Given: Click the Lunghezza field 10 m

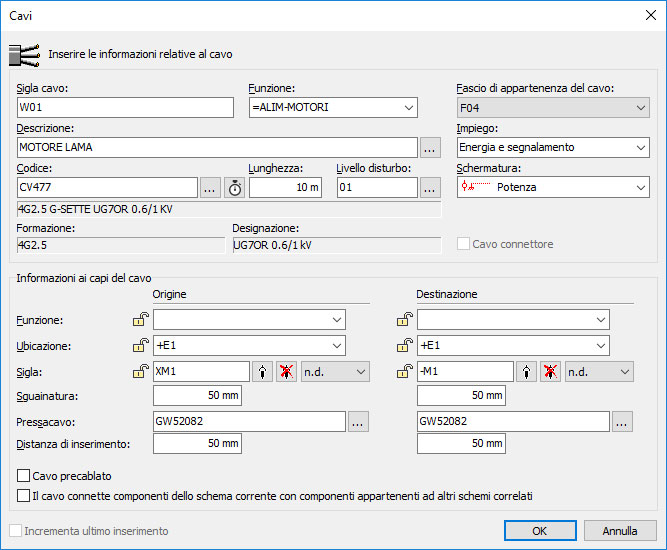Looking at the screenshot, I should tap(285, 188).
